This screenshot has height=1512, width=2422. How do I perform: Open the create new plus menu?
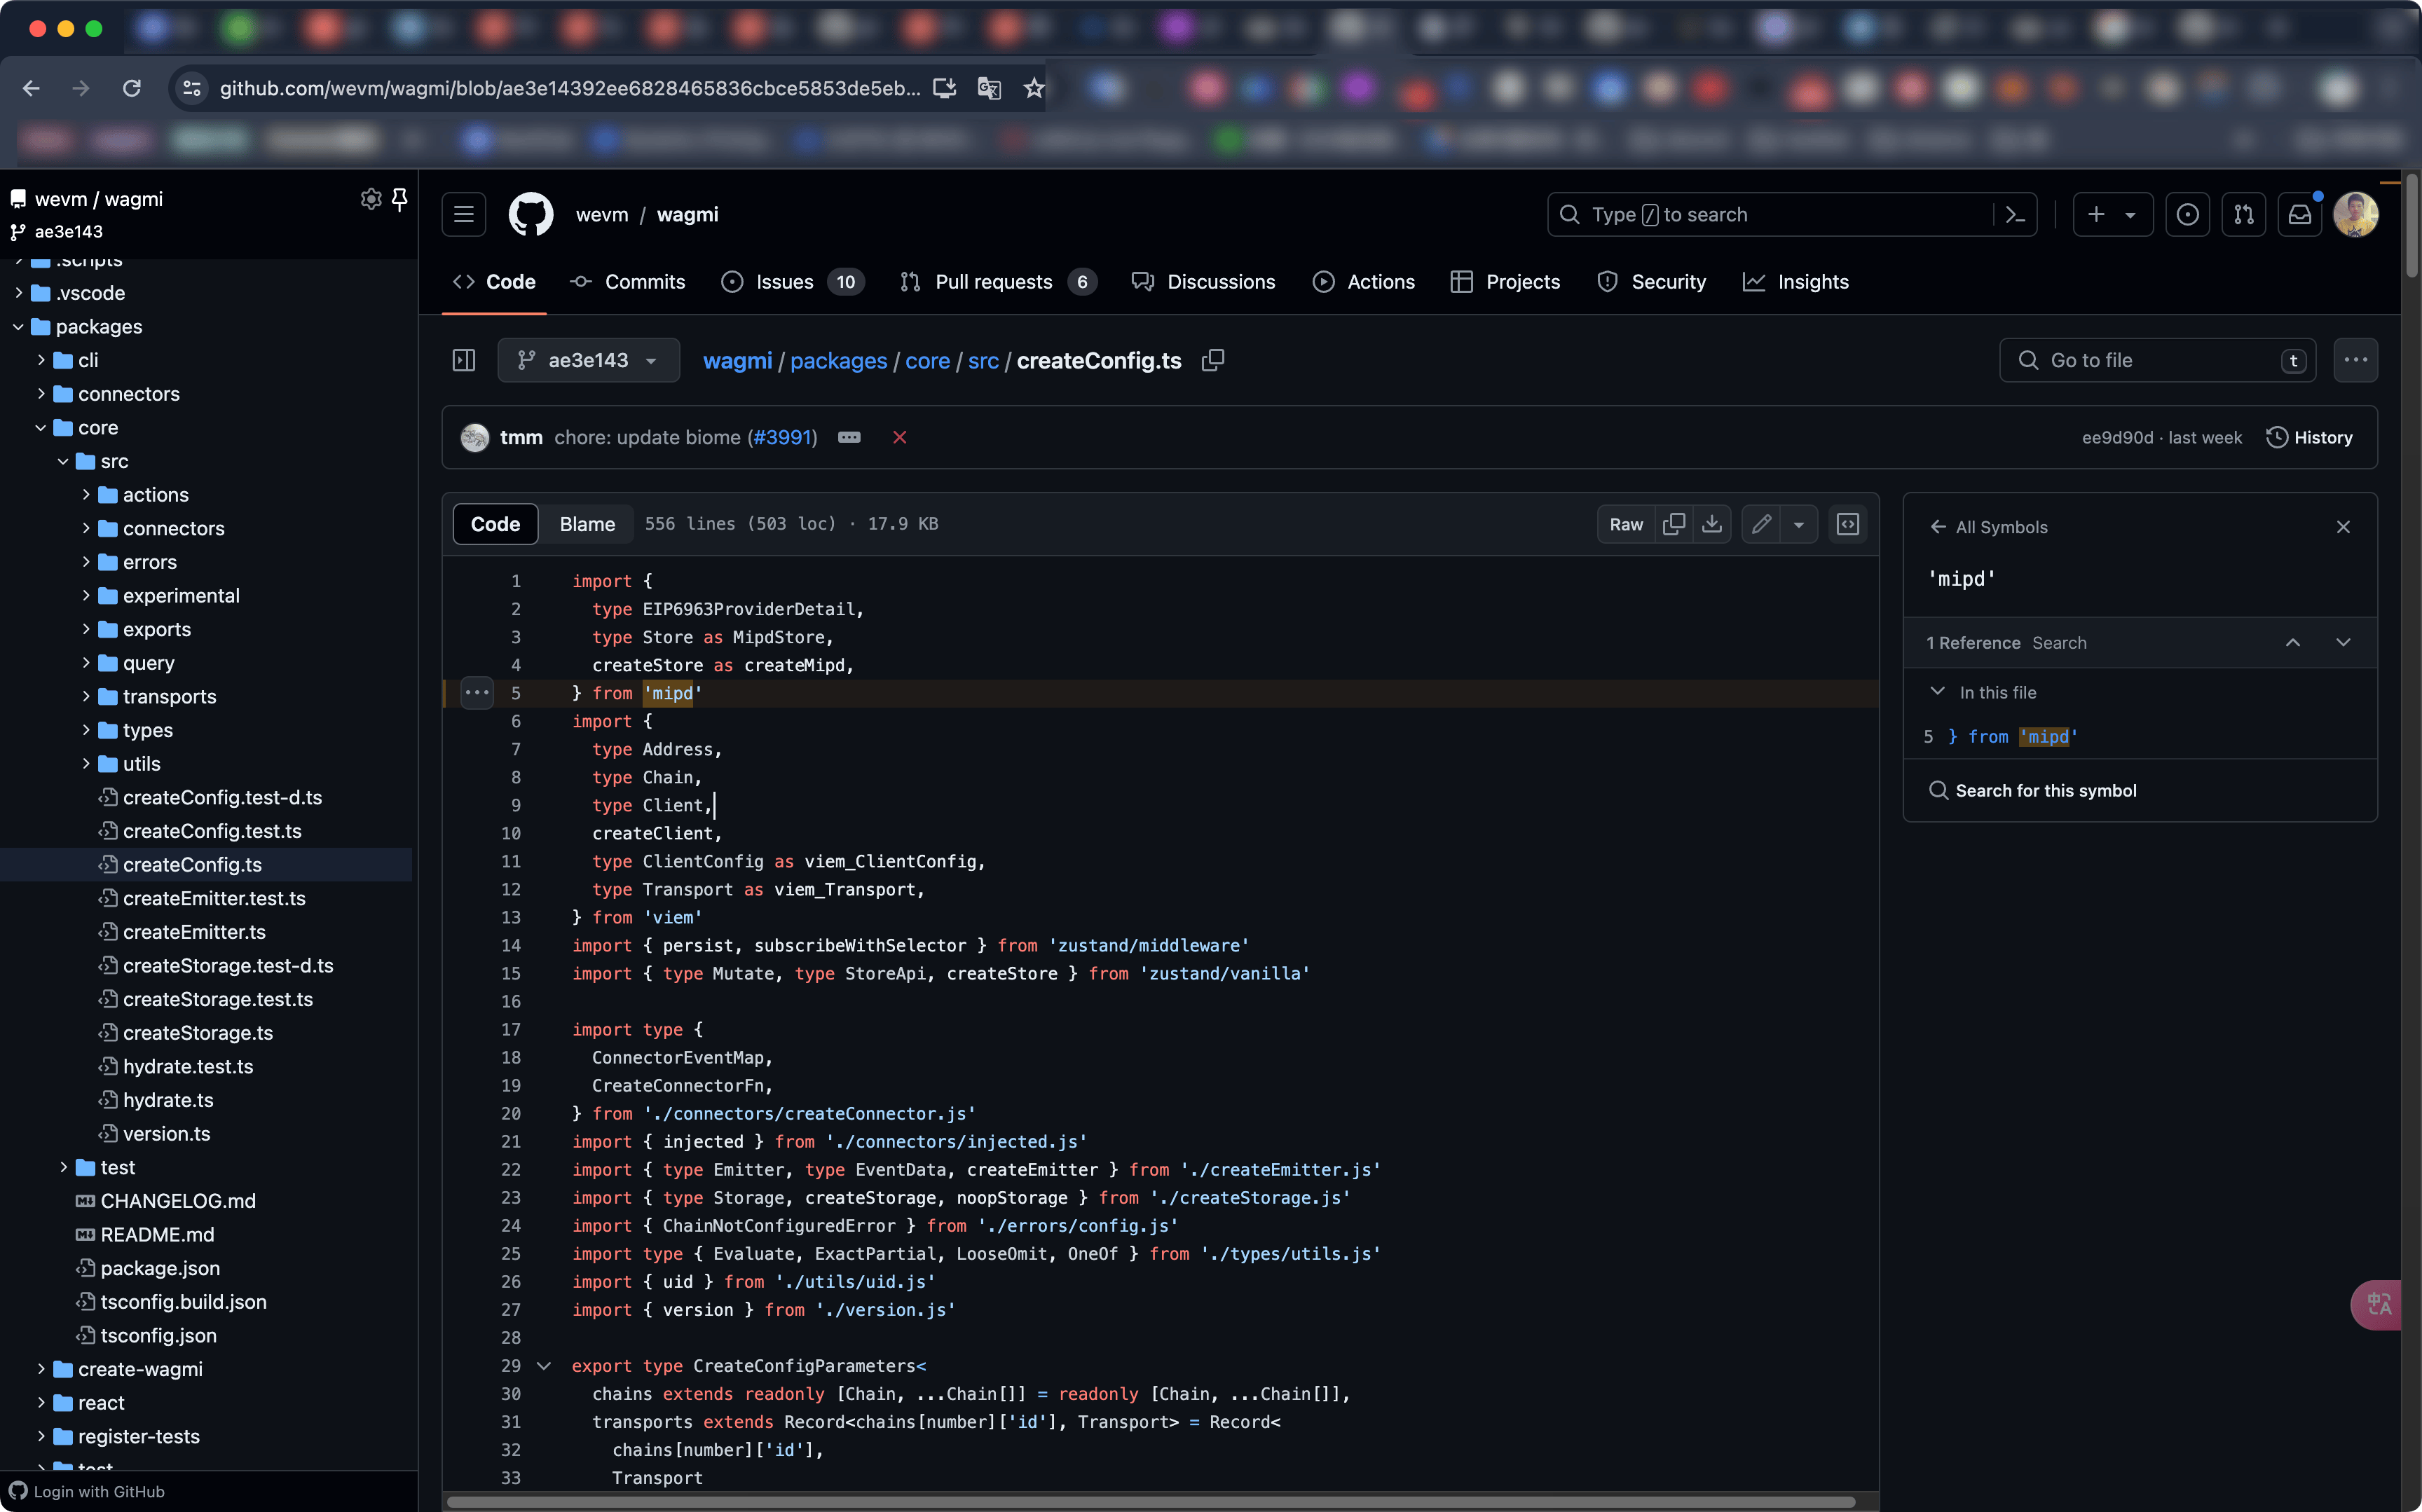tap(2112, 214)
